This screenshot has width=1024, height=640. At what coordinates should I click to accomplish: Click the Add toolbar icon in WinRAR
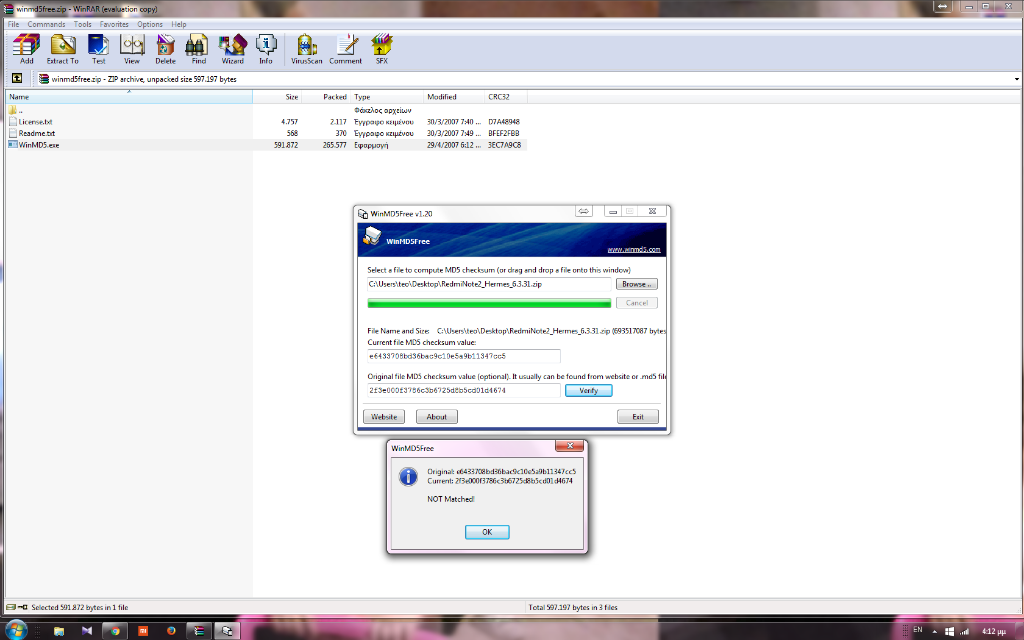pos(26,50)
